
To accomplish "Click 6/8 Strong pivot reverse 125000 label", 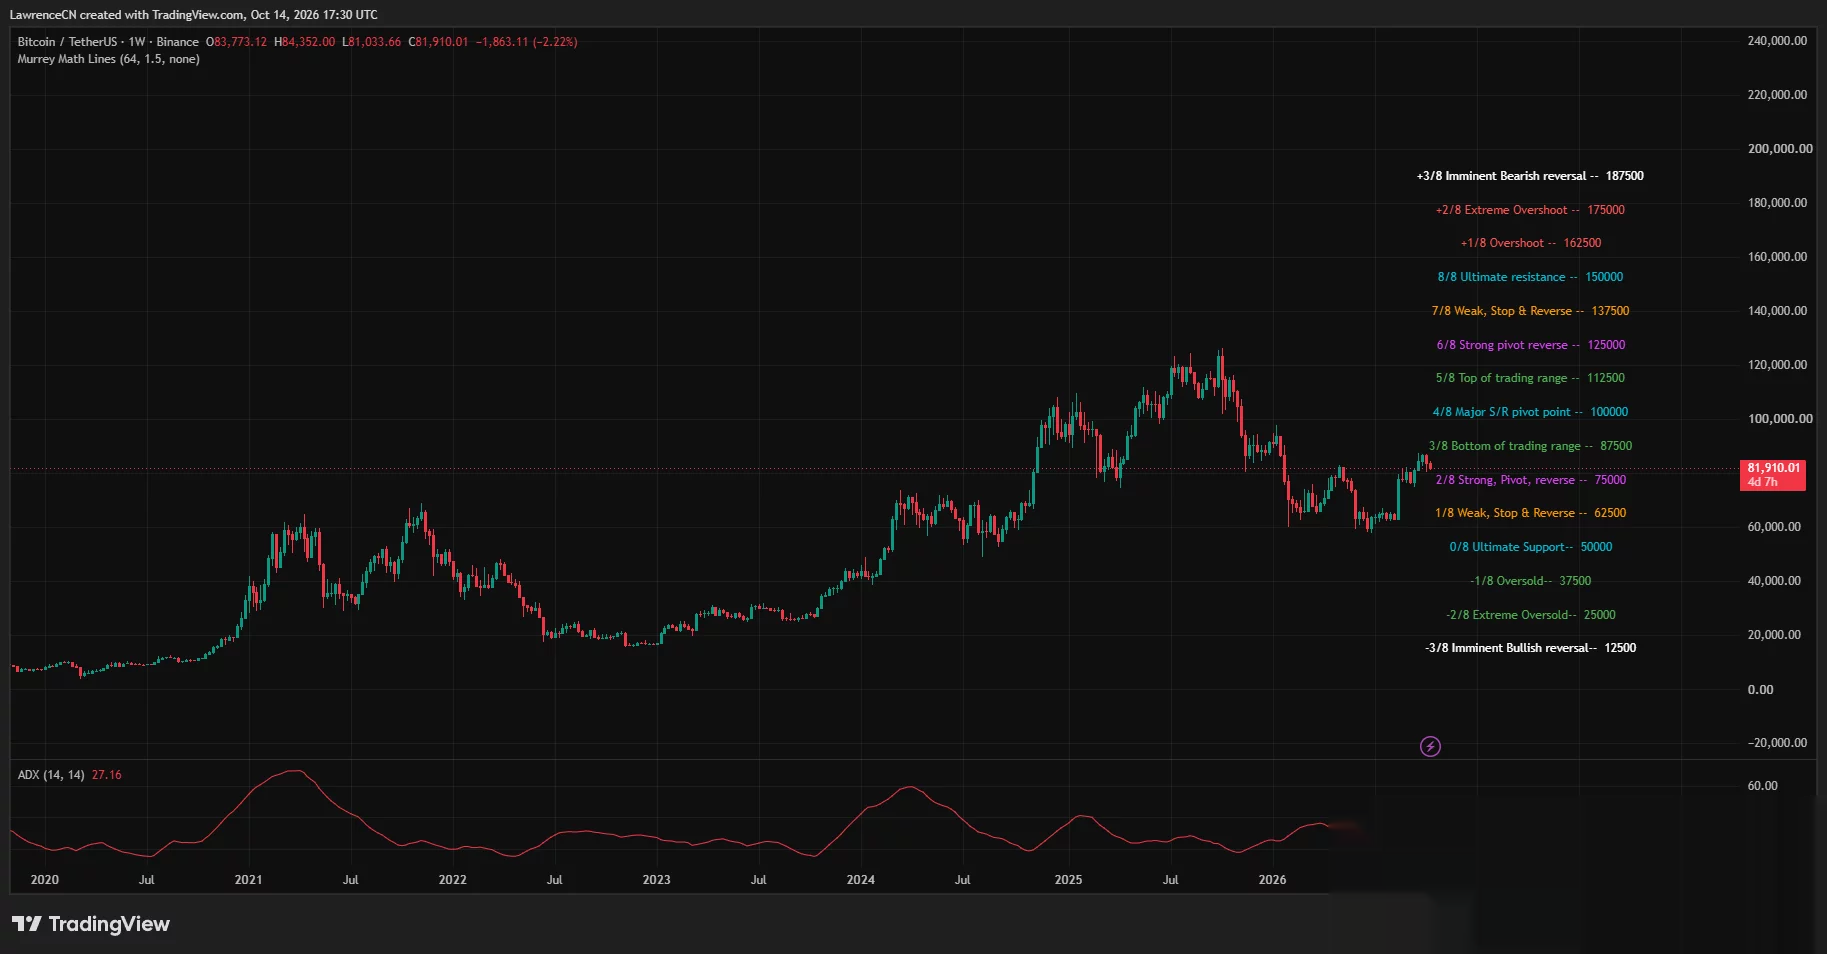I will point(1531,345).
